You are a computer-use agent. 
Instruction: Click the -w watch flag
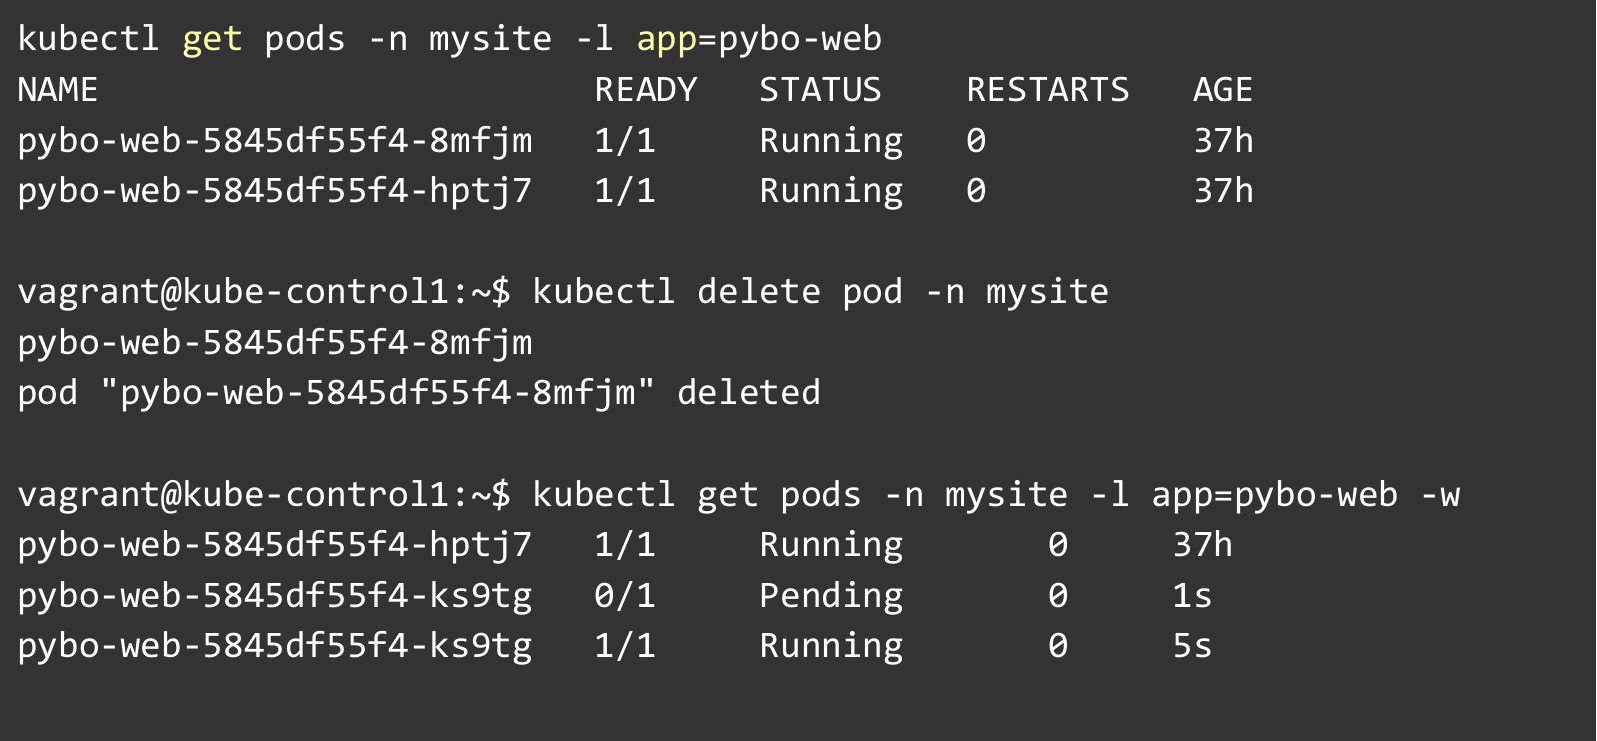(x=1439, y=495)
